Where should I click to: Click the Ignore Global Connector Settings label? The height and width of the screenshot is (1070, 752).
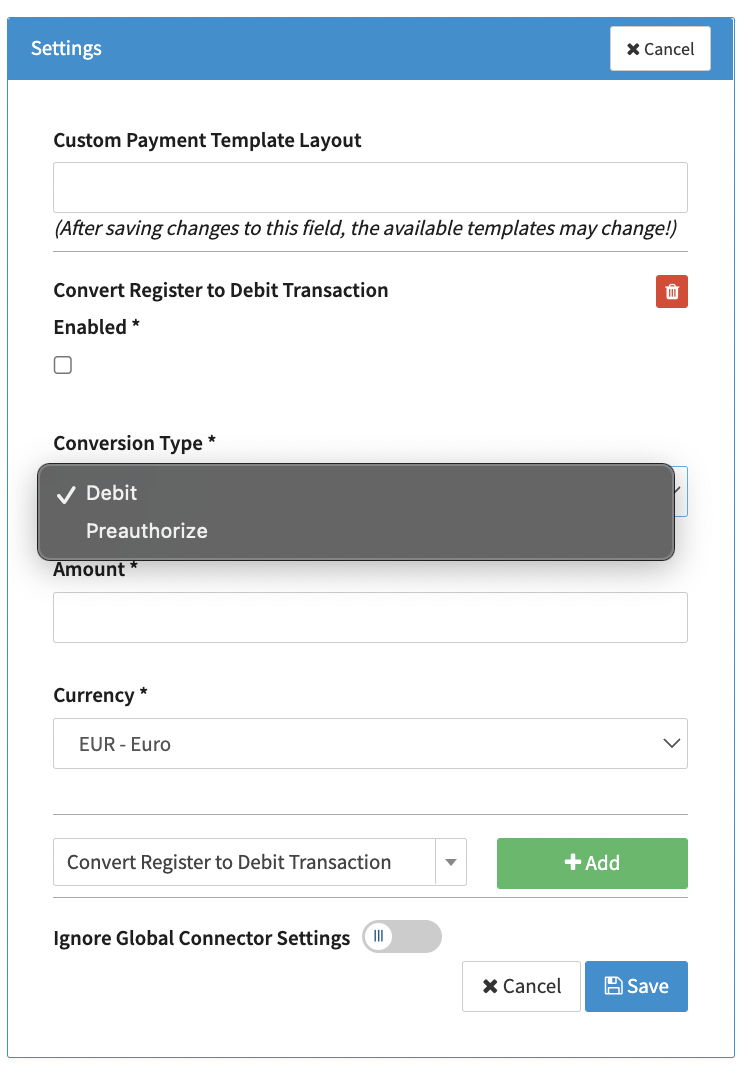201,938
